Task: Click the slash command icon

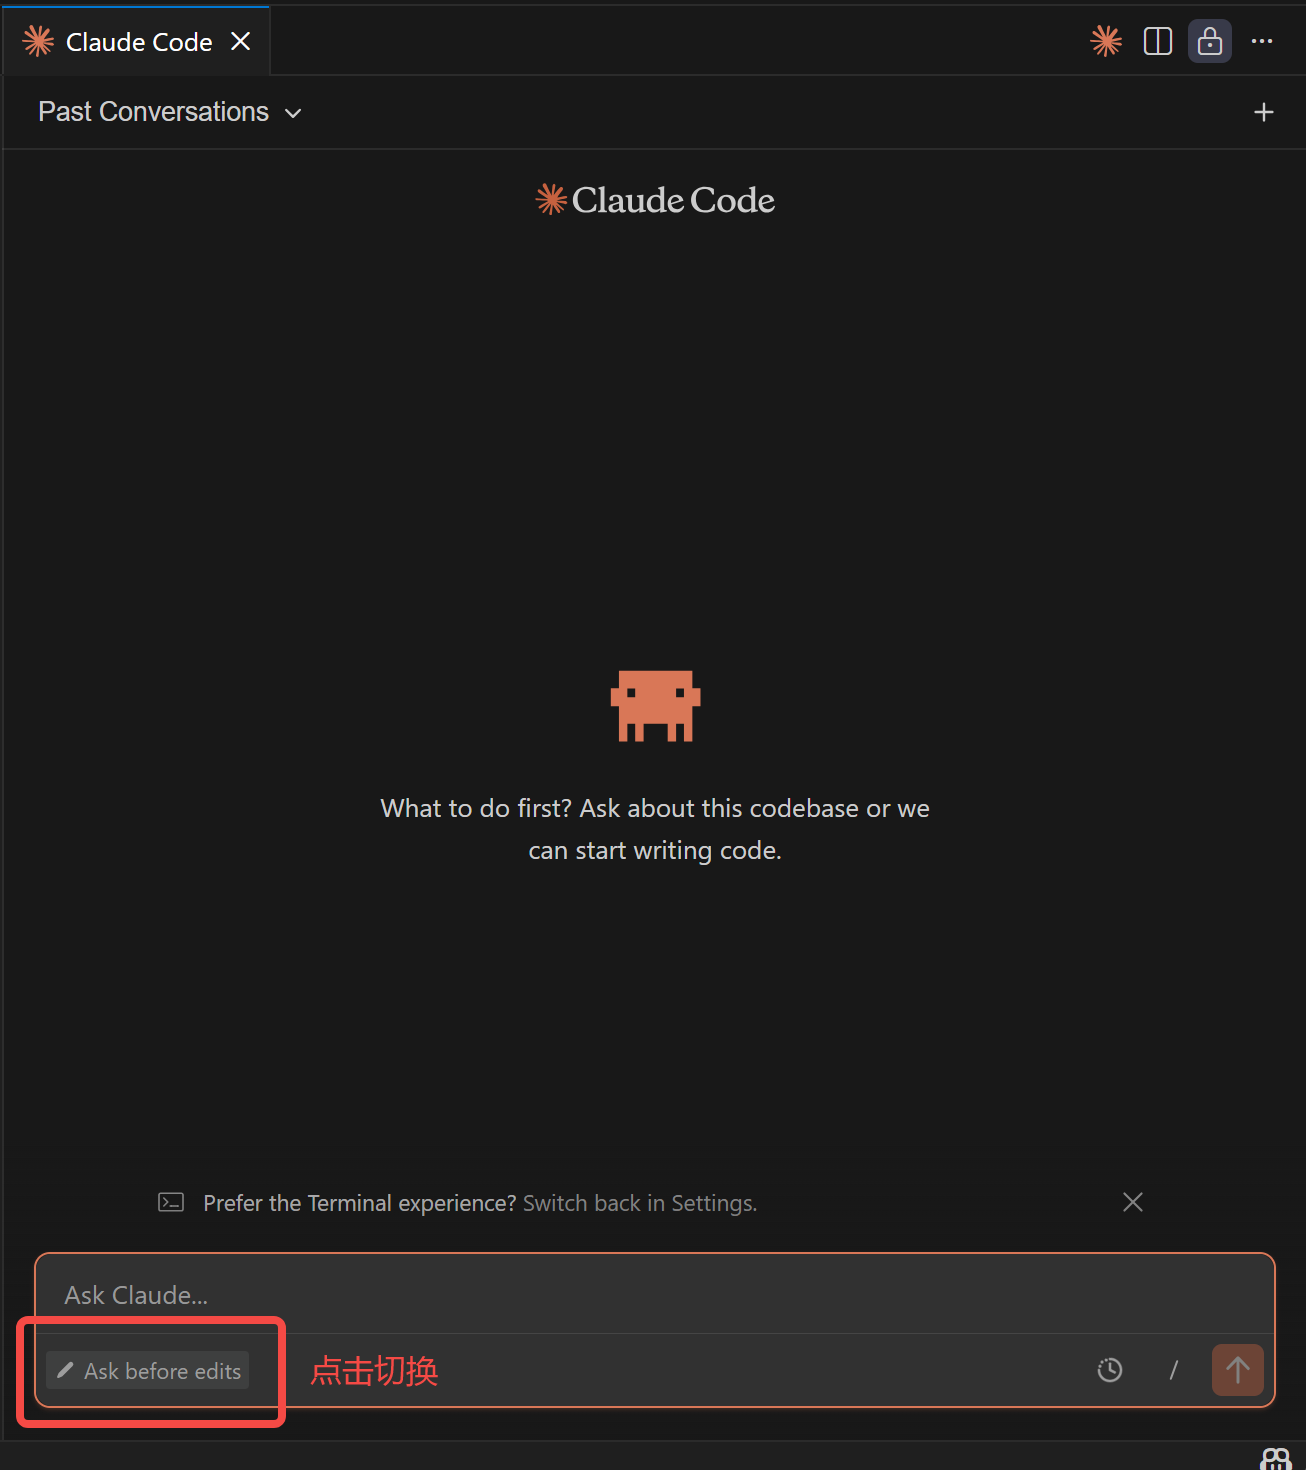Action: click(1174, 1370)
